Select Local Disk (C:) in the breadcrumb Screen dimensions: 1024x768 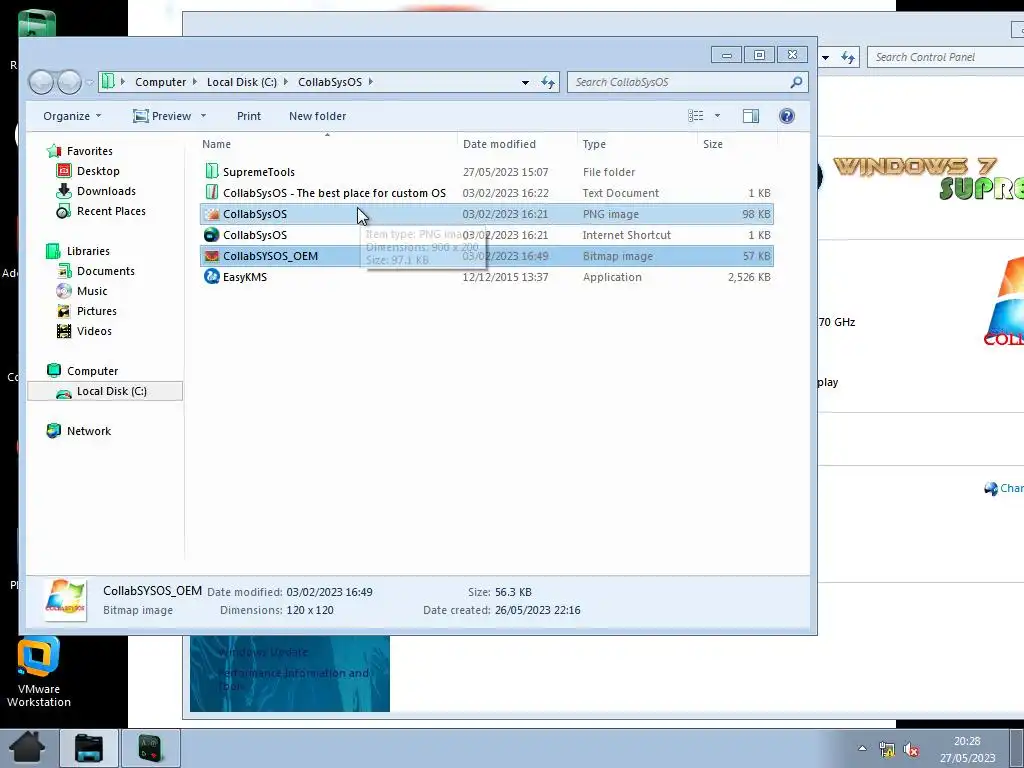pyautogui.click(x=242, y=82)
